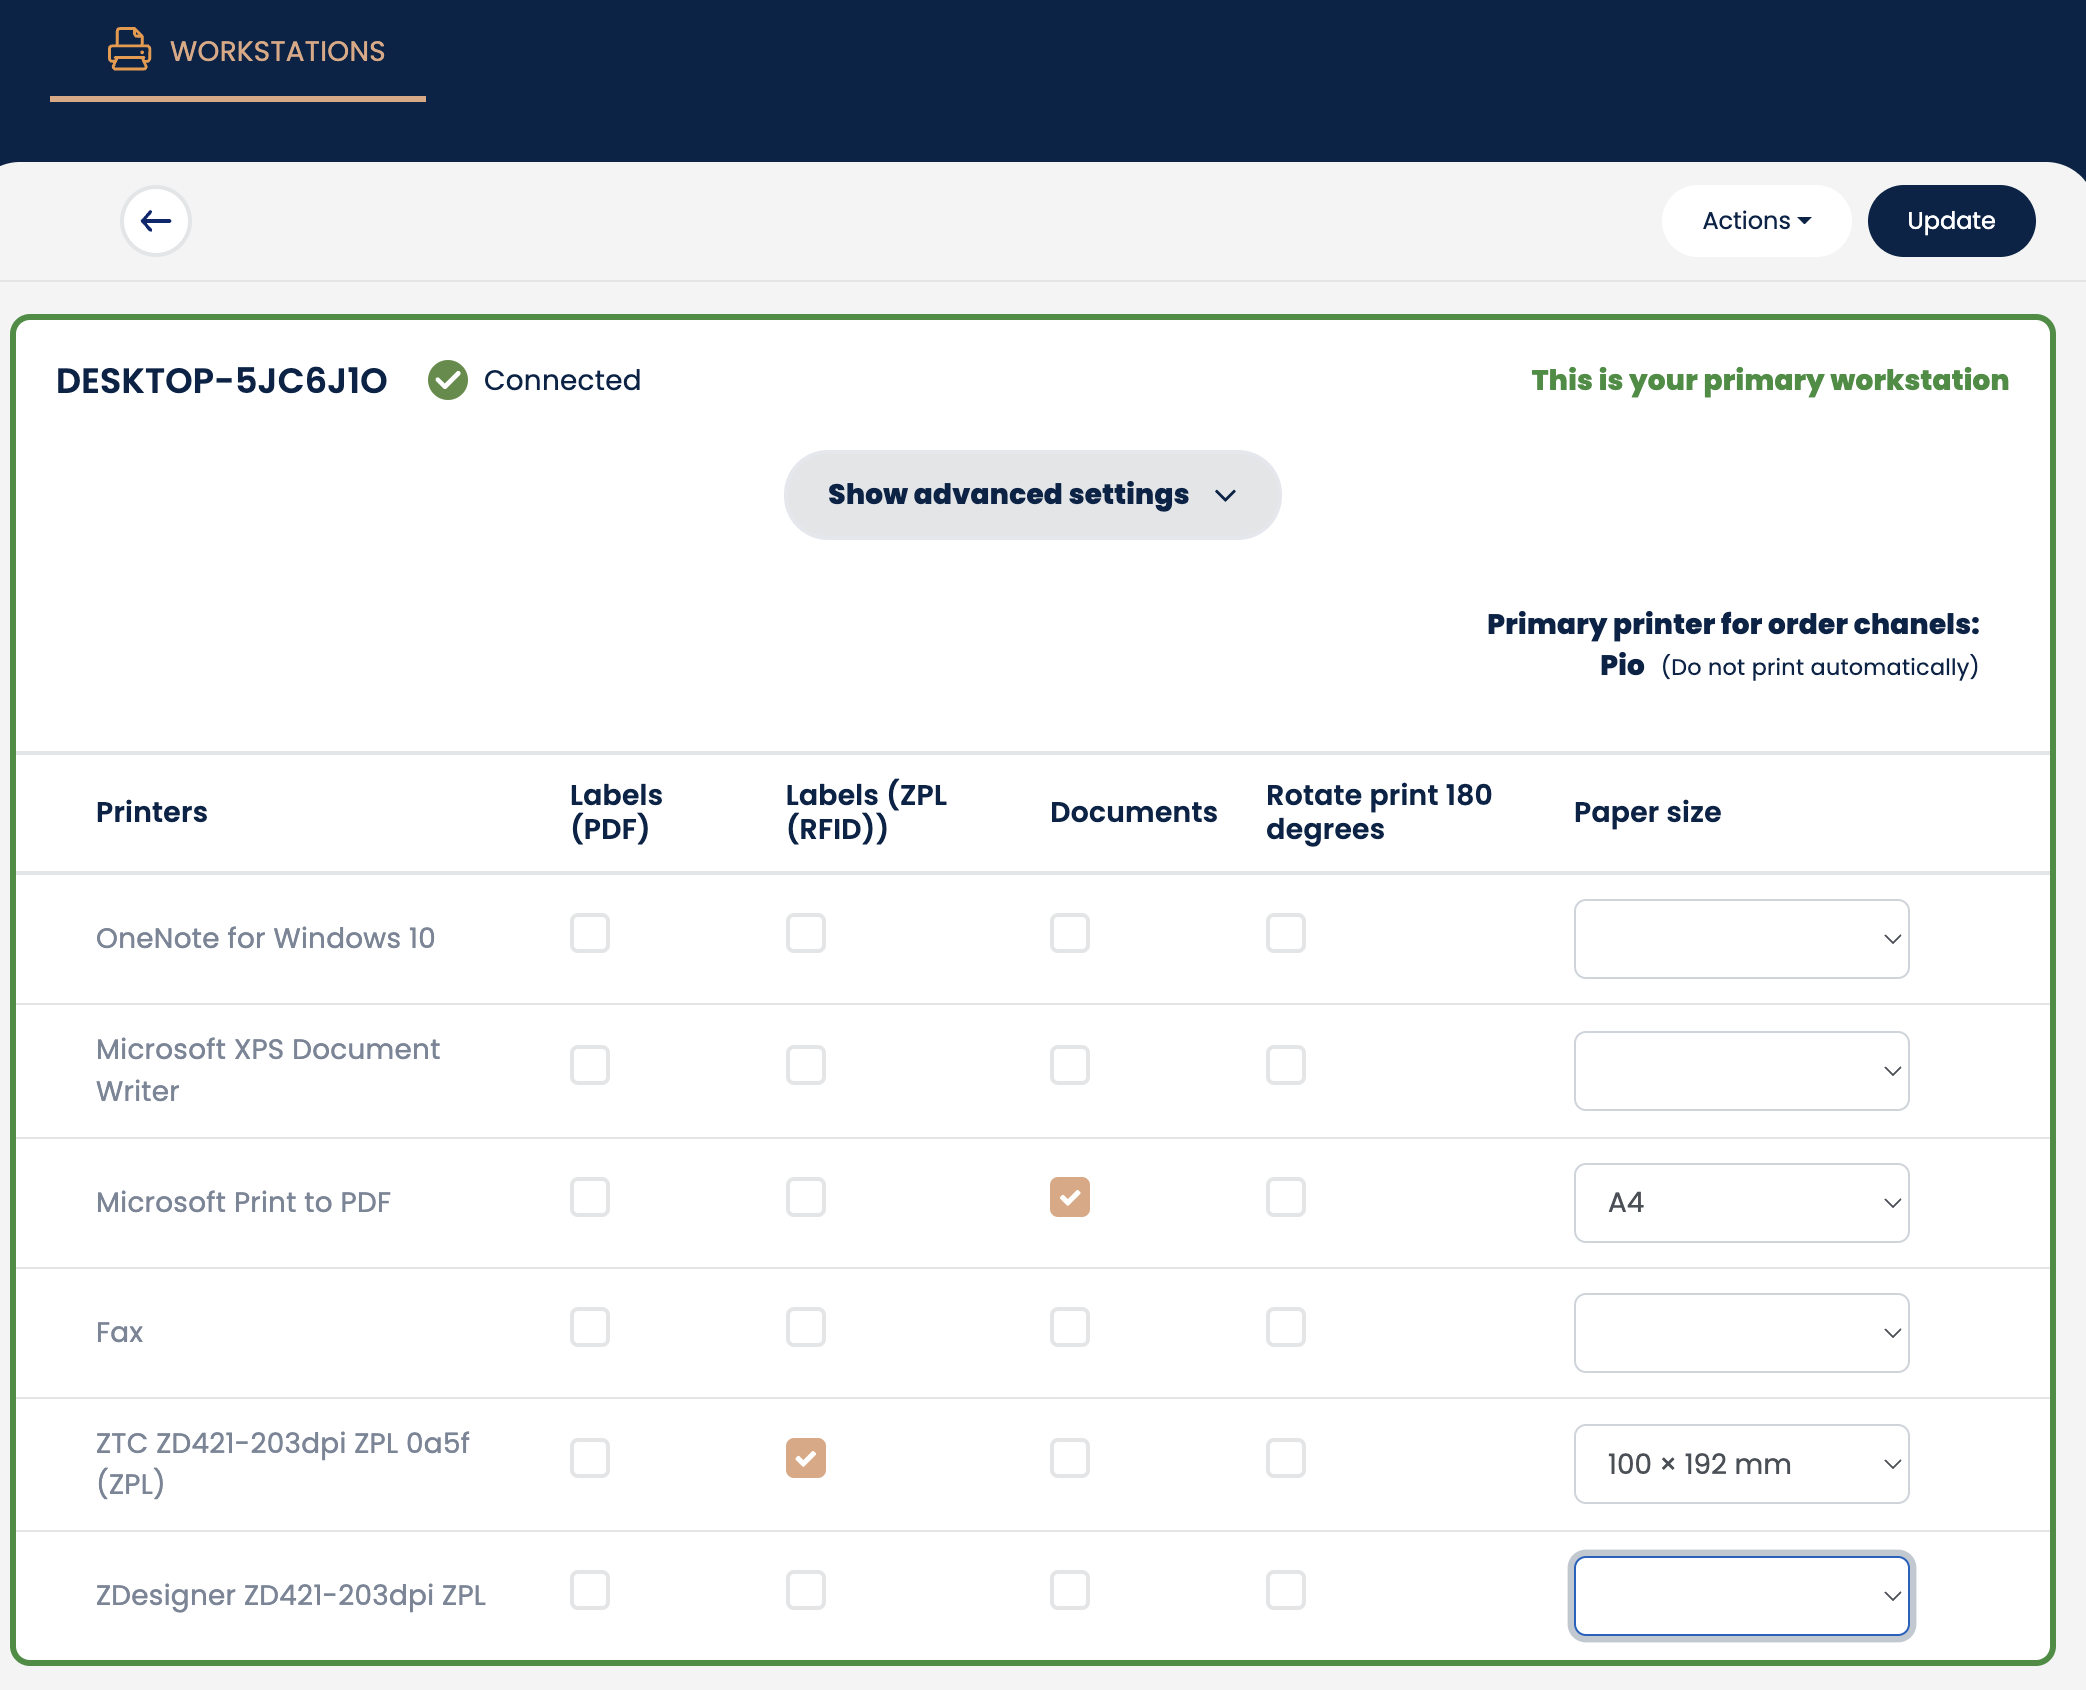Click the back arrow button
Image resolution: width=2086 pixels, height=1690 pixels.
tap(156, 221)
